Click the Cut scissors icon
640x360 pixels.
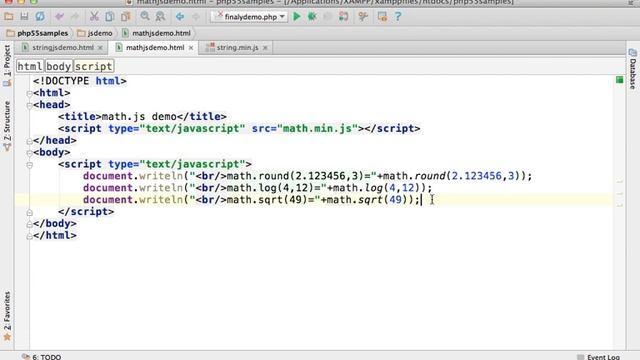(x=94, y=17)
